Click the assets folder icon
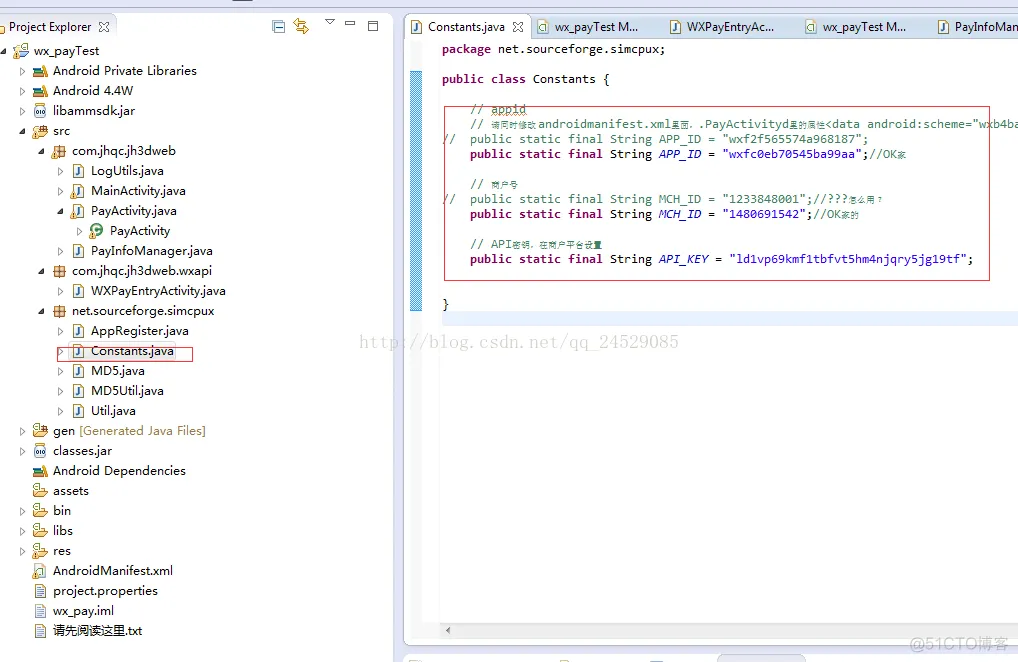1018x662 pixels. click(40, 491)
